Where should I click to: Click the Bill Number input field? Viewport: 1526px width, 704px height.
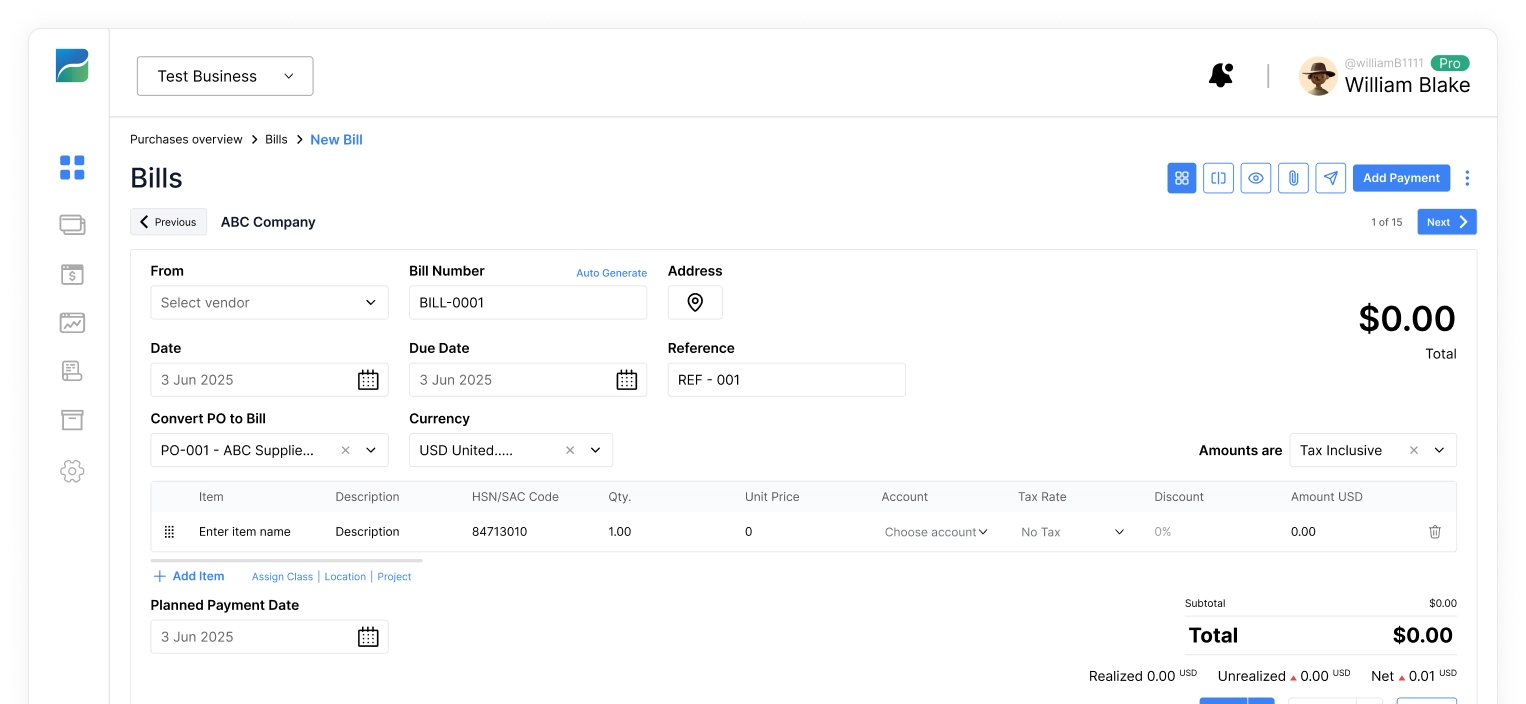[x=527, y=303]
